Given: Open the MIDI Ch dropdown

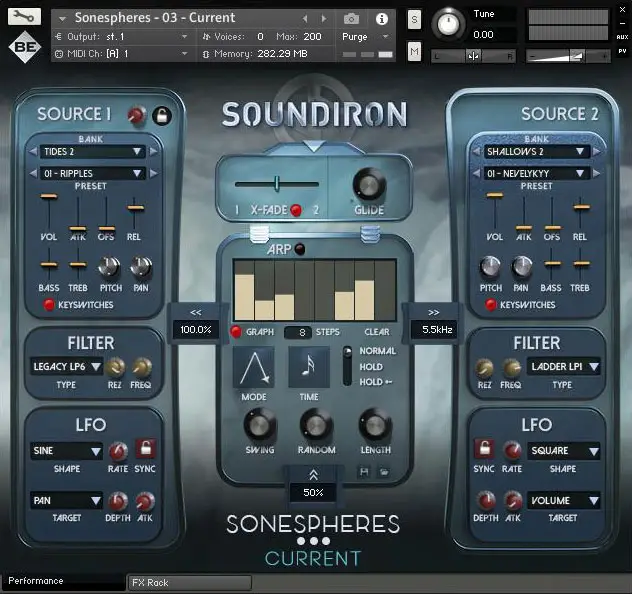Looking at the screenshot, I should coord(122,54).
